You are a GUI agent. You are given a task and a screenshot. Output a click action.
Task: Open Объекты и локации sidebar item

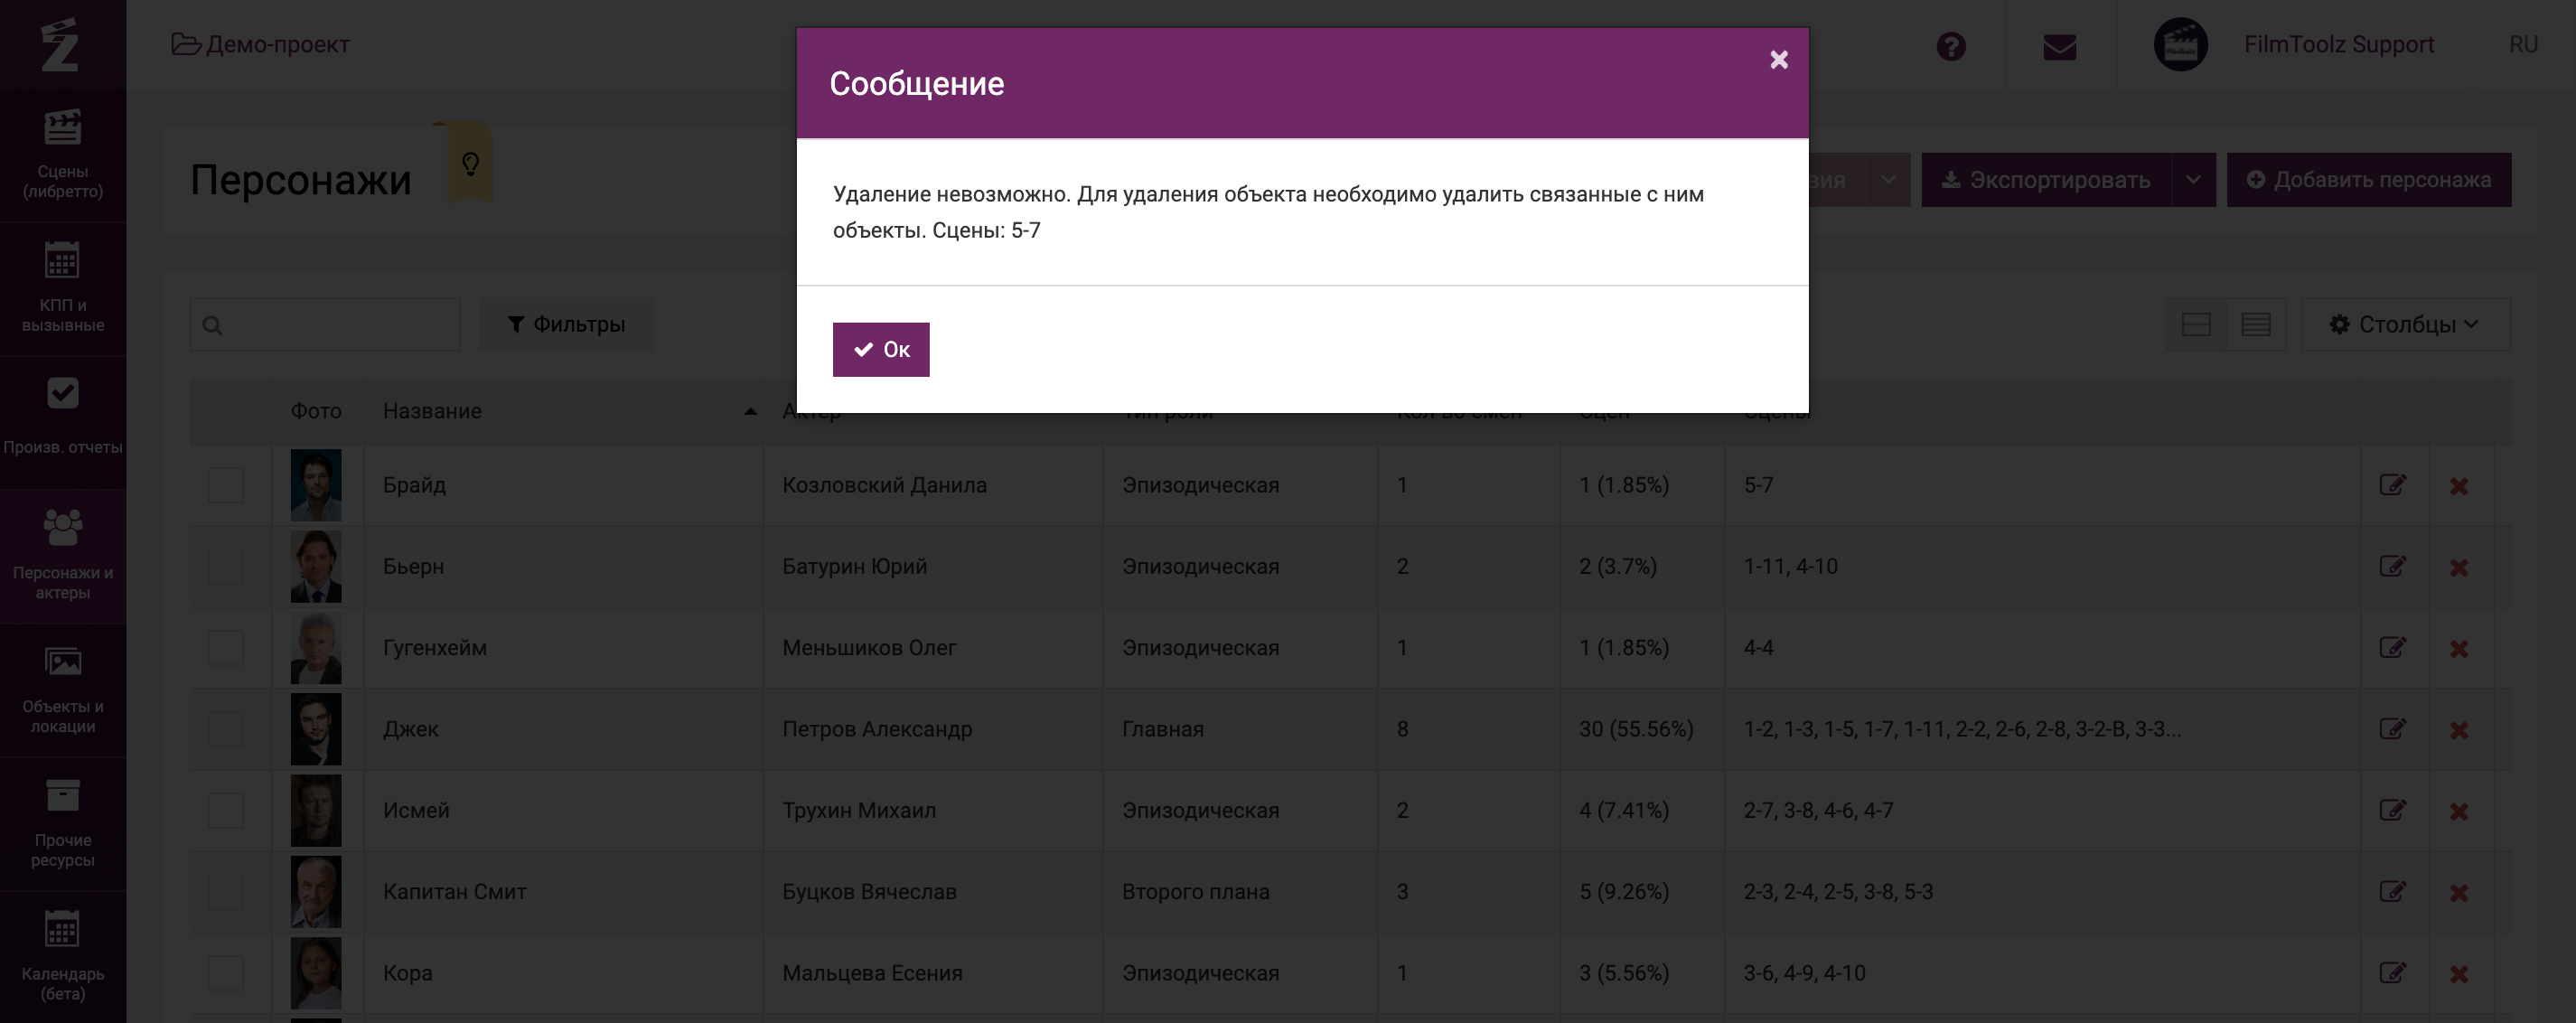point(62,690)
